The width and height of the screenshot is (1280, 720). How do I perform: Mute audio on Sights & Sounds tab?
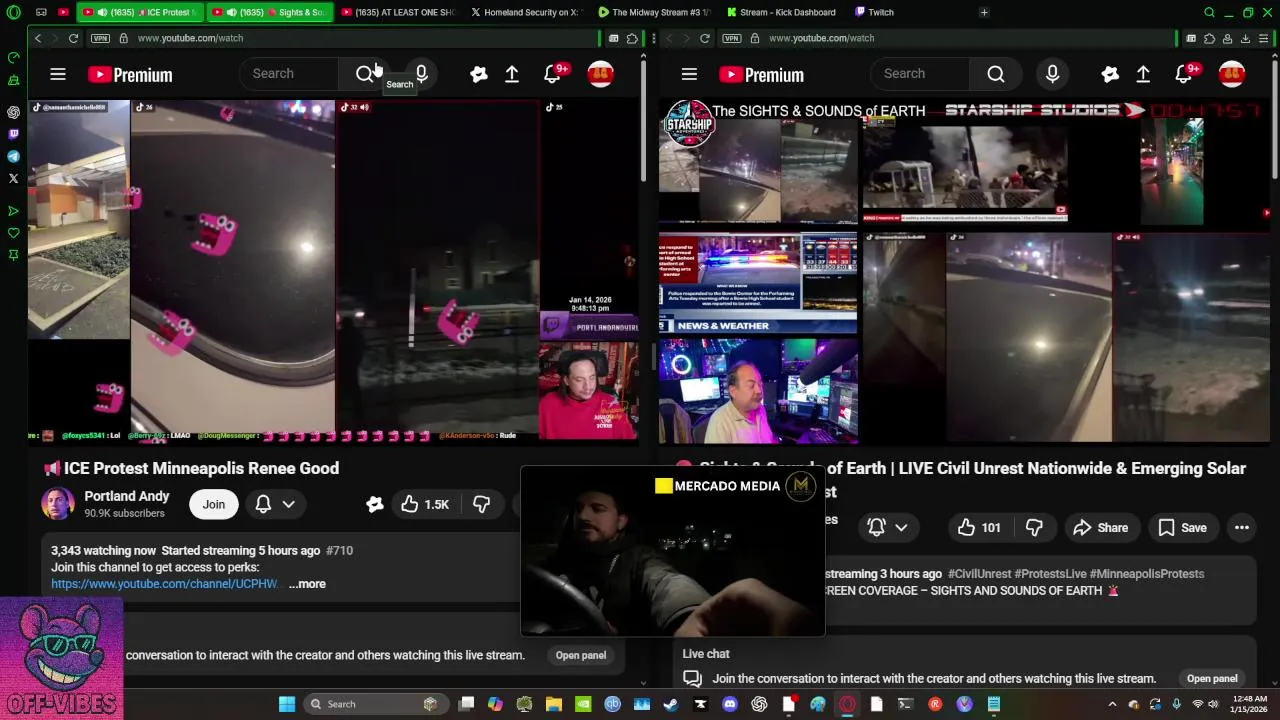[x=231, y=13]
